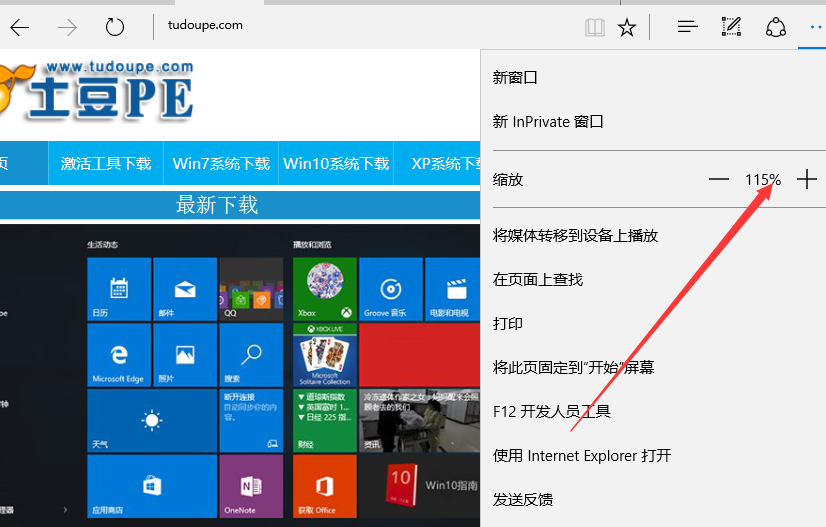Click the 财经 finance tile
This screenshot has height=527, width=826.
tap(325, 421)
